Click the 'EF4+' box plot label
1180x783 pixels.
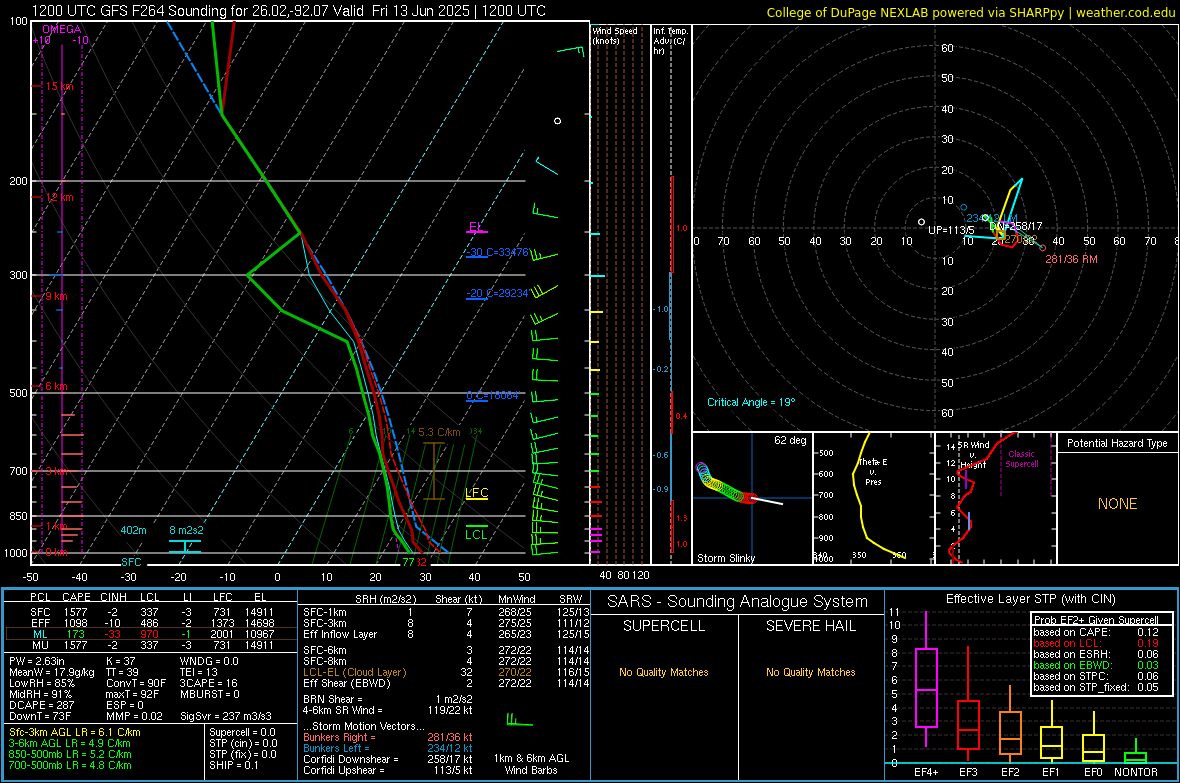[926, 772]
